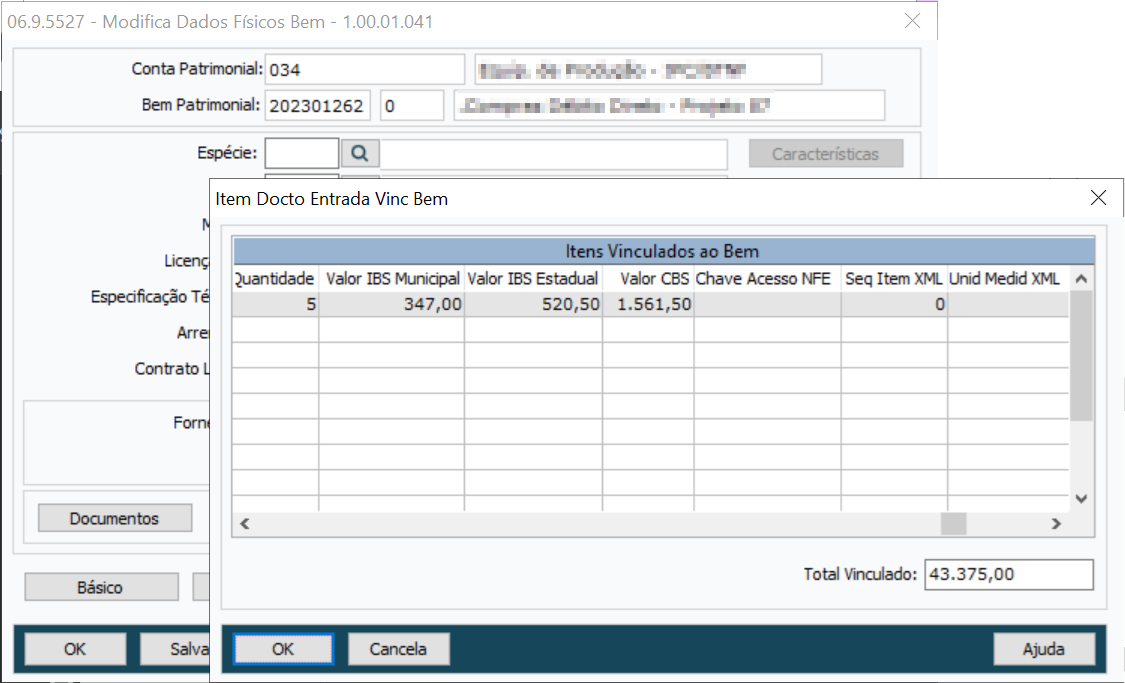The width and height of the screenshot is (1125, 683).
Task: Click the partially hidden Salva button
Action: pos(175,649)
